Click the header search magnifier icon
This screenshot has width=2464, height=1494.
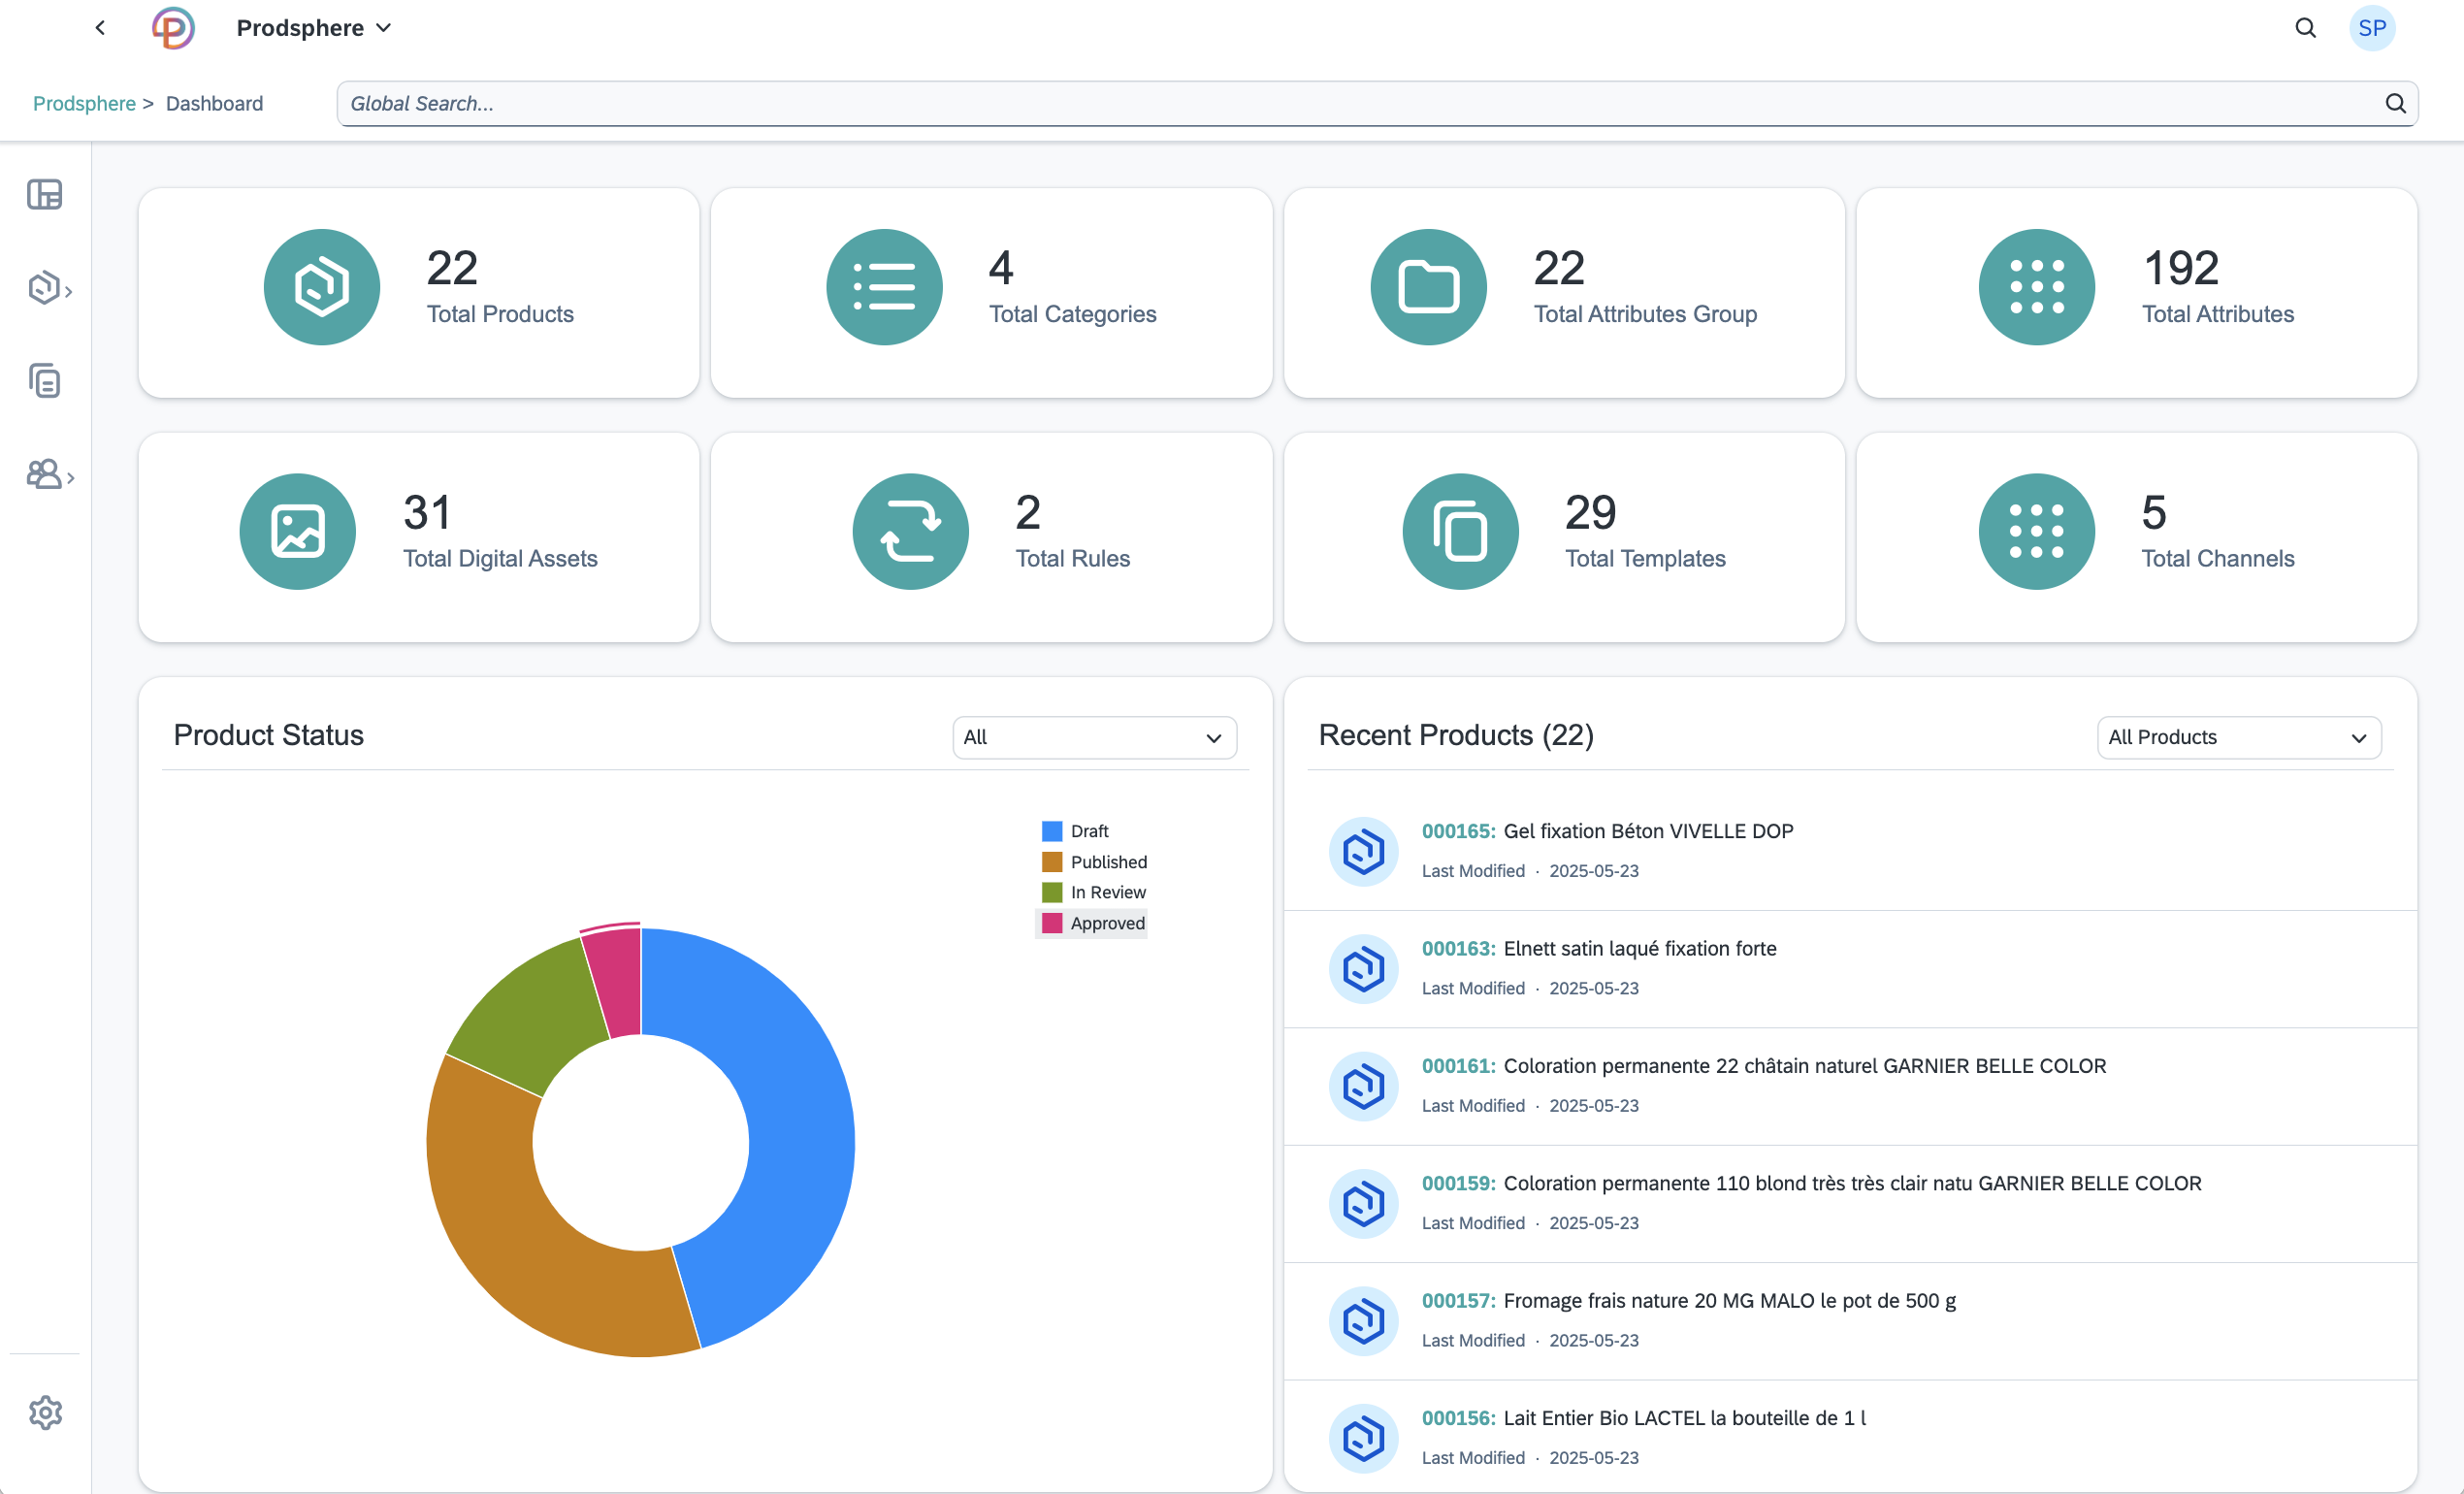[x=2305, y=28]
